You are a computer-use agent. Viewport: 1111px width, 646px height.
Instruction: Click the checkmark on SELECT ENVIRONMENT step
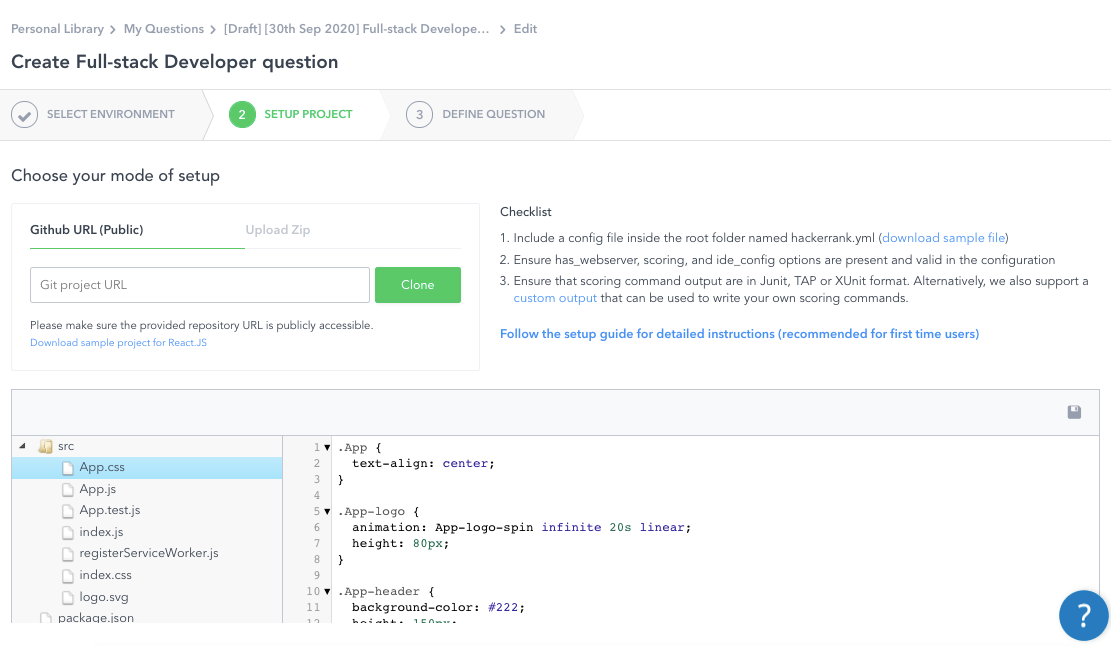tap(24, 114)
